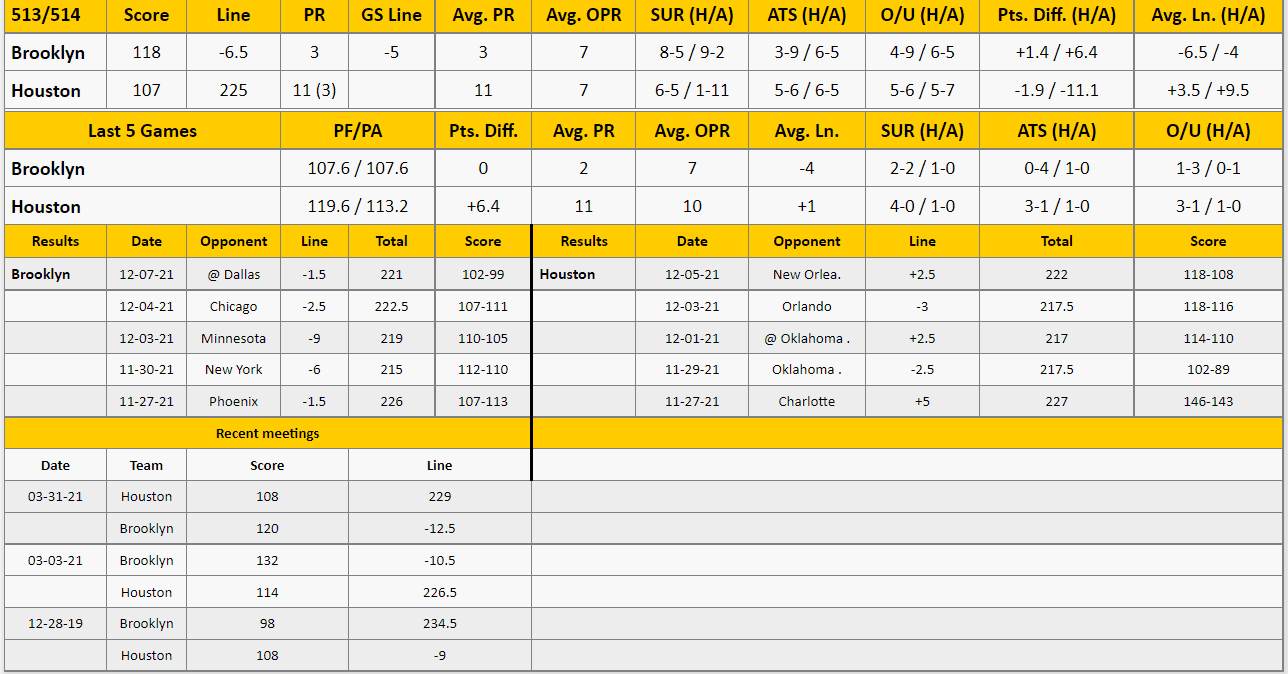Select the @ Dallas opponent cell

(x=233, y=274)
